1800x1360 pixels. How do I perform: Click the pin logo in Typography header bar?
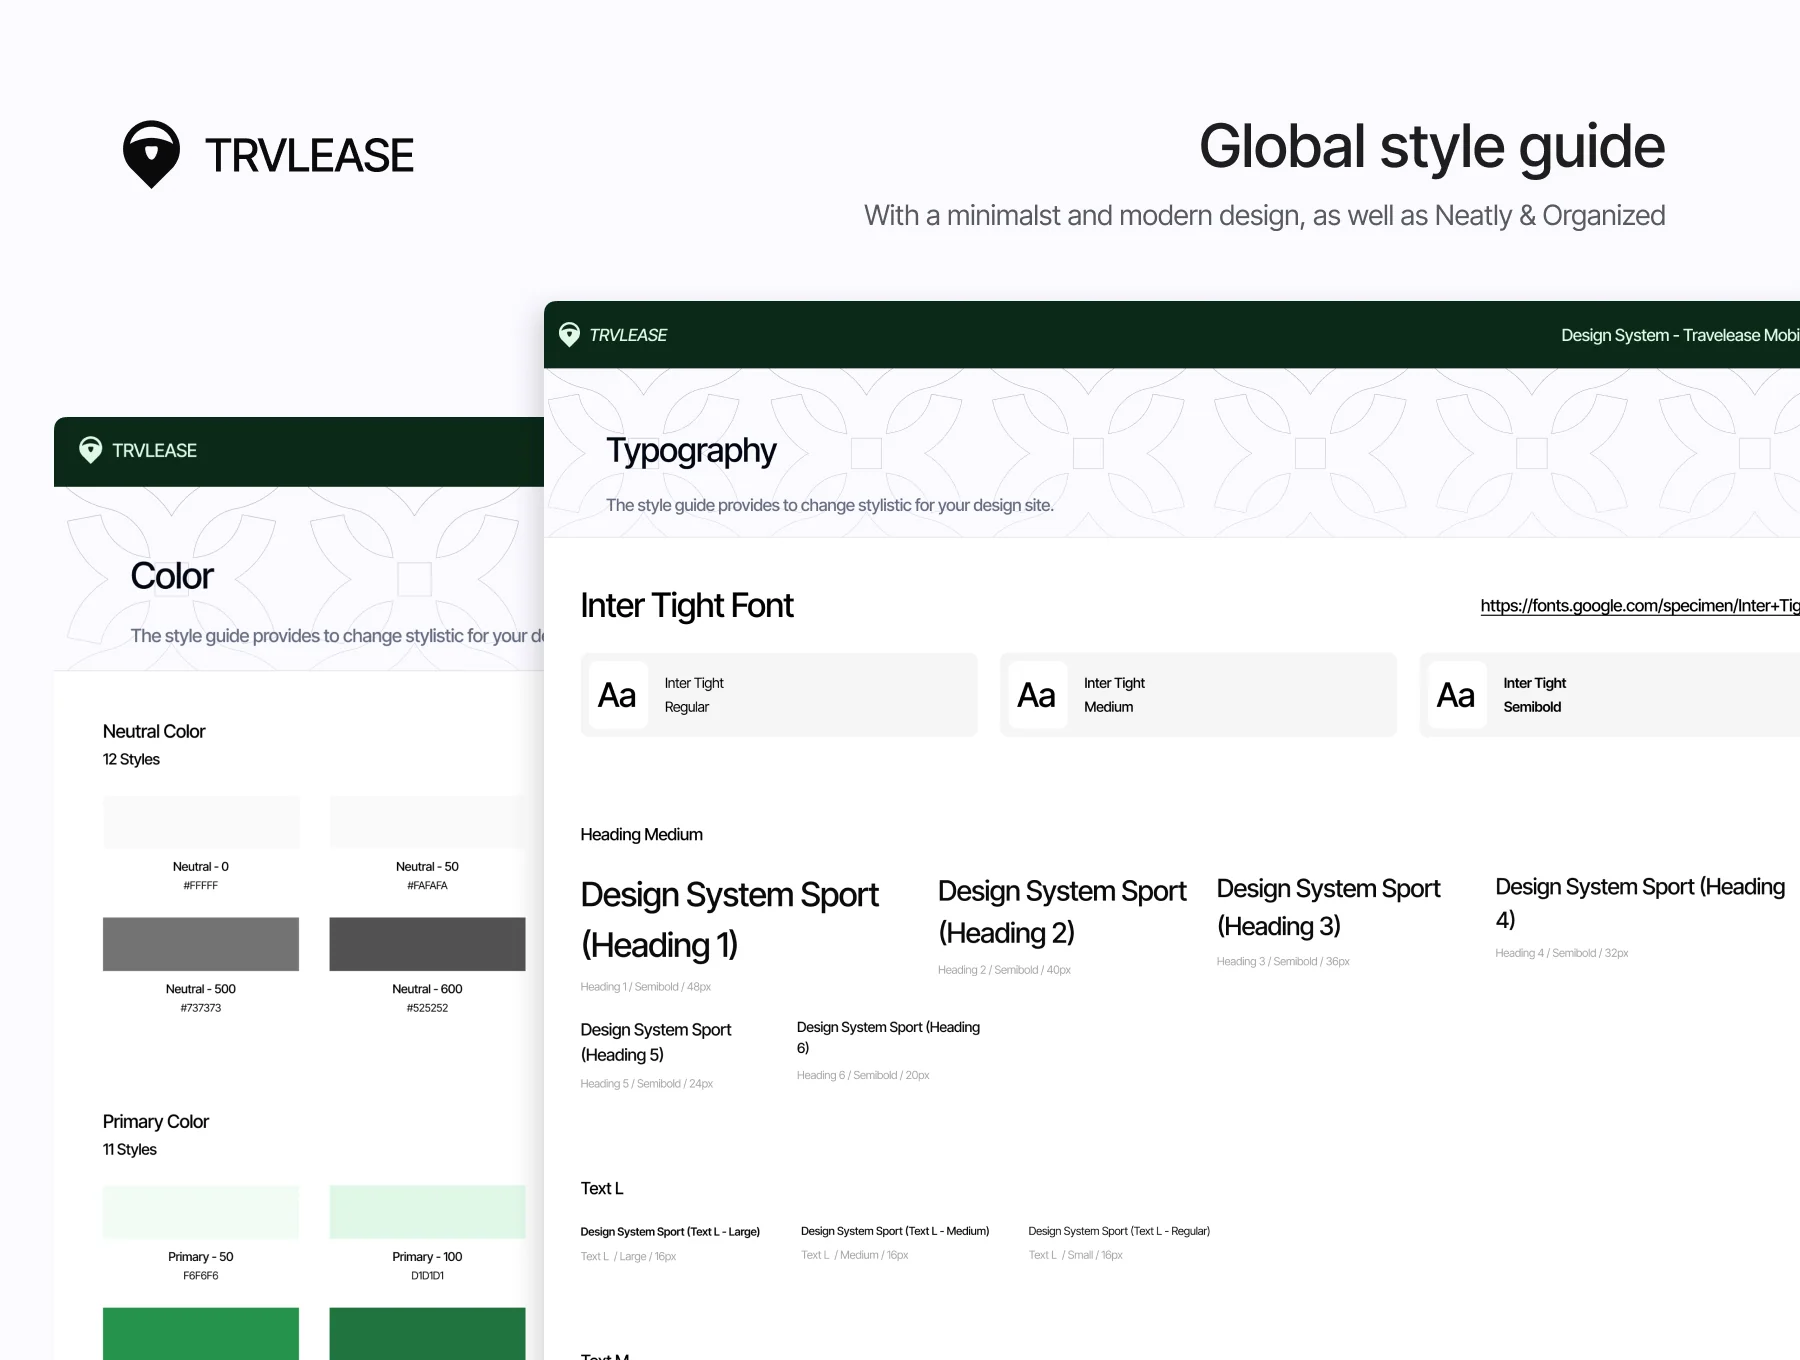click(x=569, y=335)
